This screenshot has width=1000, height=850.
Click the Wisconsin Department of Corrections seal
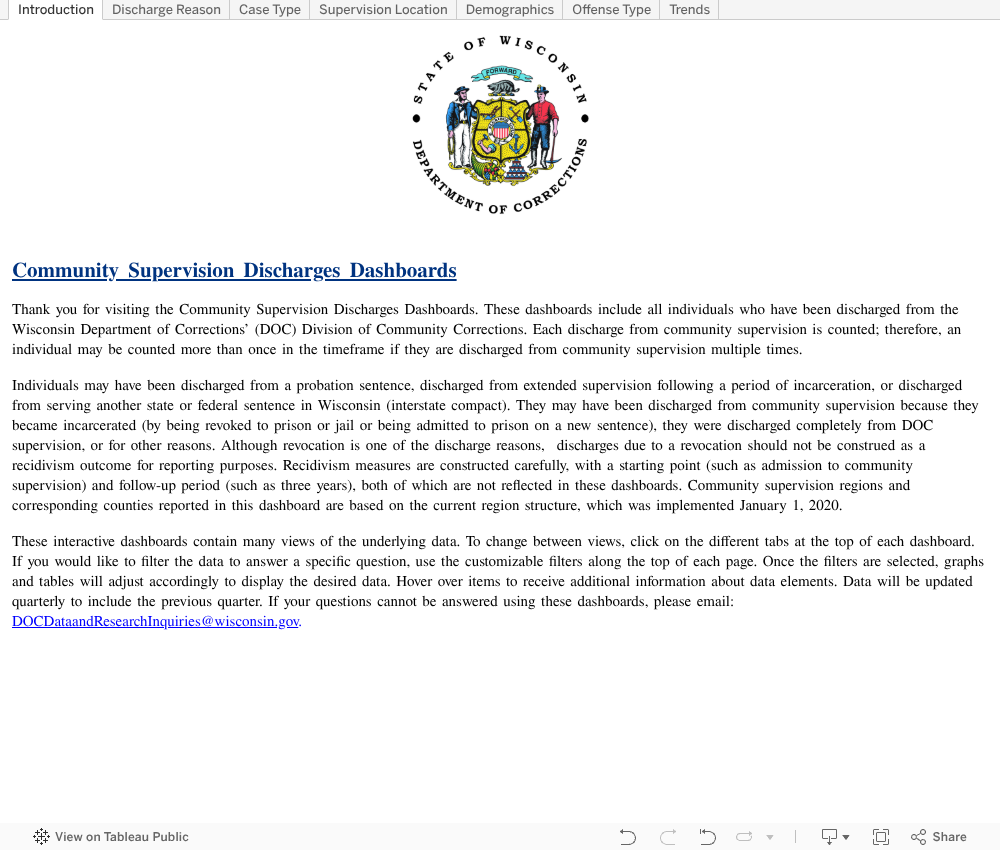[x=500, y=124]
